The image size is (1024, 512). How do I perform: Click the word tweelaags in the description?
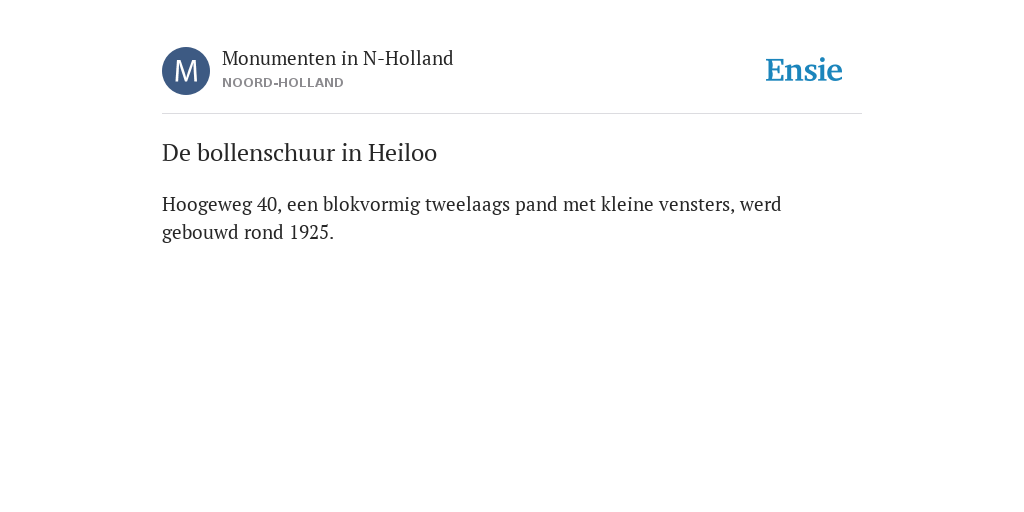point(468,204)
